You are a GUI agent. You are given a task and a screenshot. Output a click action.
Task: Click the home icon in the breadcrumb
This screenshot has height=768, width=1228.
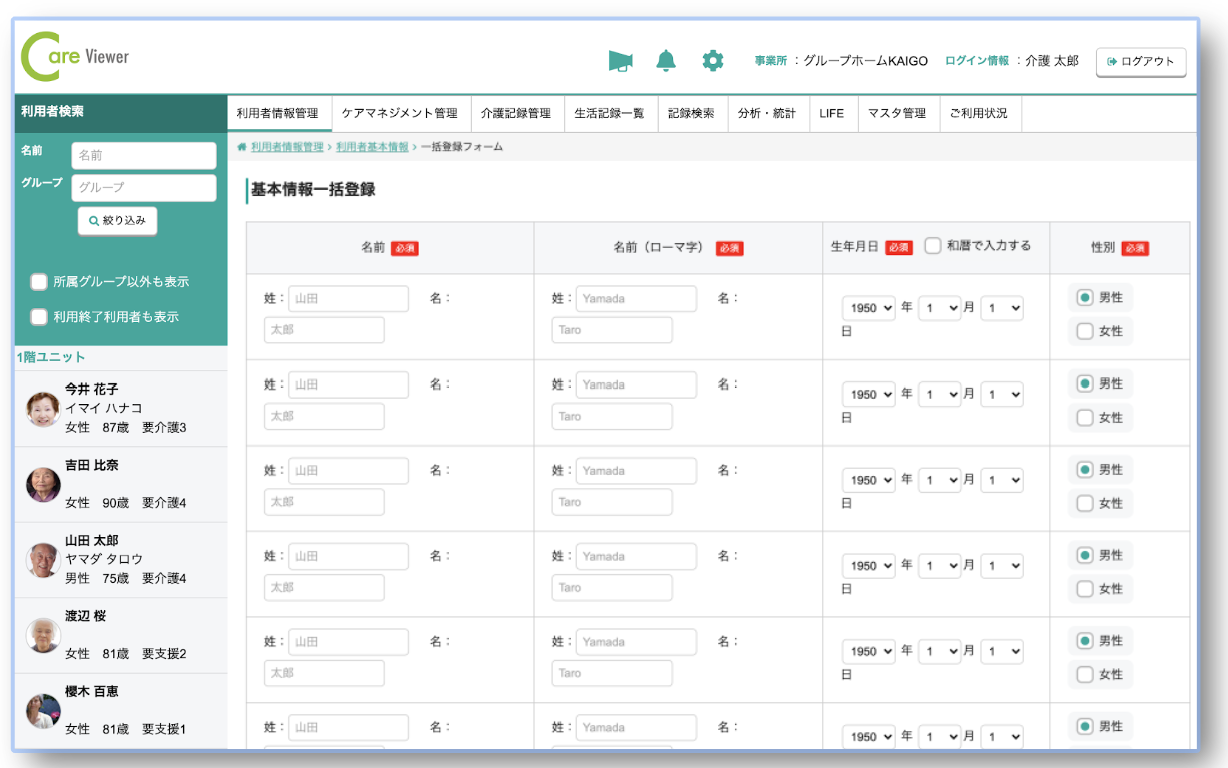[x=242, y=147]
